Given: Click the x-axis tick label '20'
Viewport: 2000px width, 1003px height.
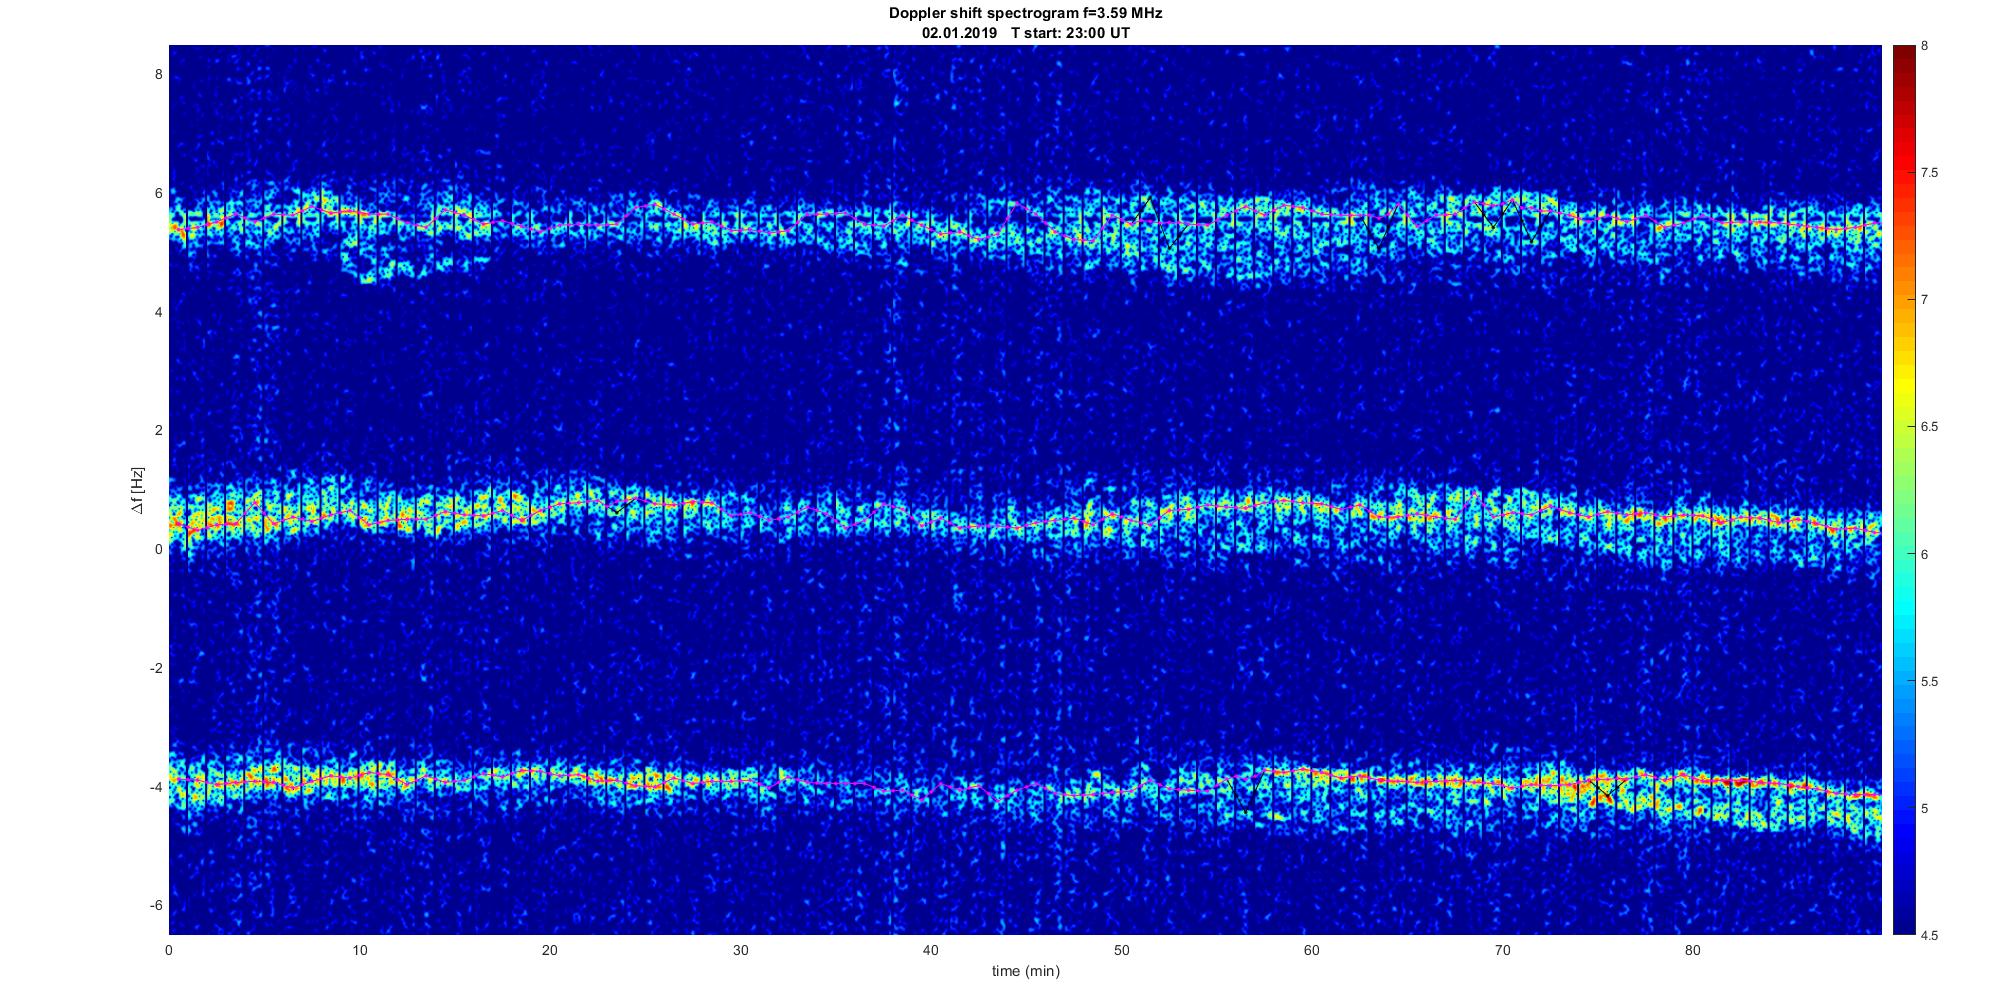Looking at the screenshot, I should tap(549, 950).
